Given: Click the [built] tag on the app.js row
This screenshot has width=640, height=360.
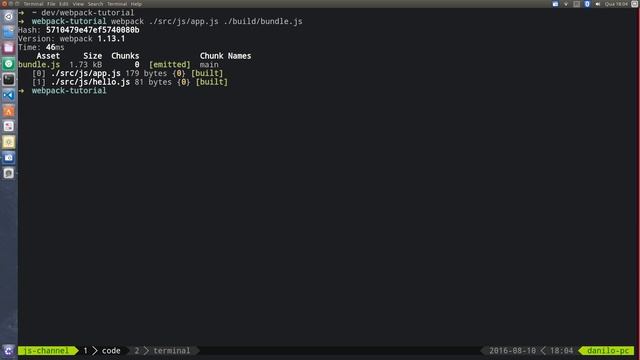Looking at the screenshot, I should pos(207,73).
